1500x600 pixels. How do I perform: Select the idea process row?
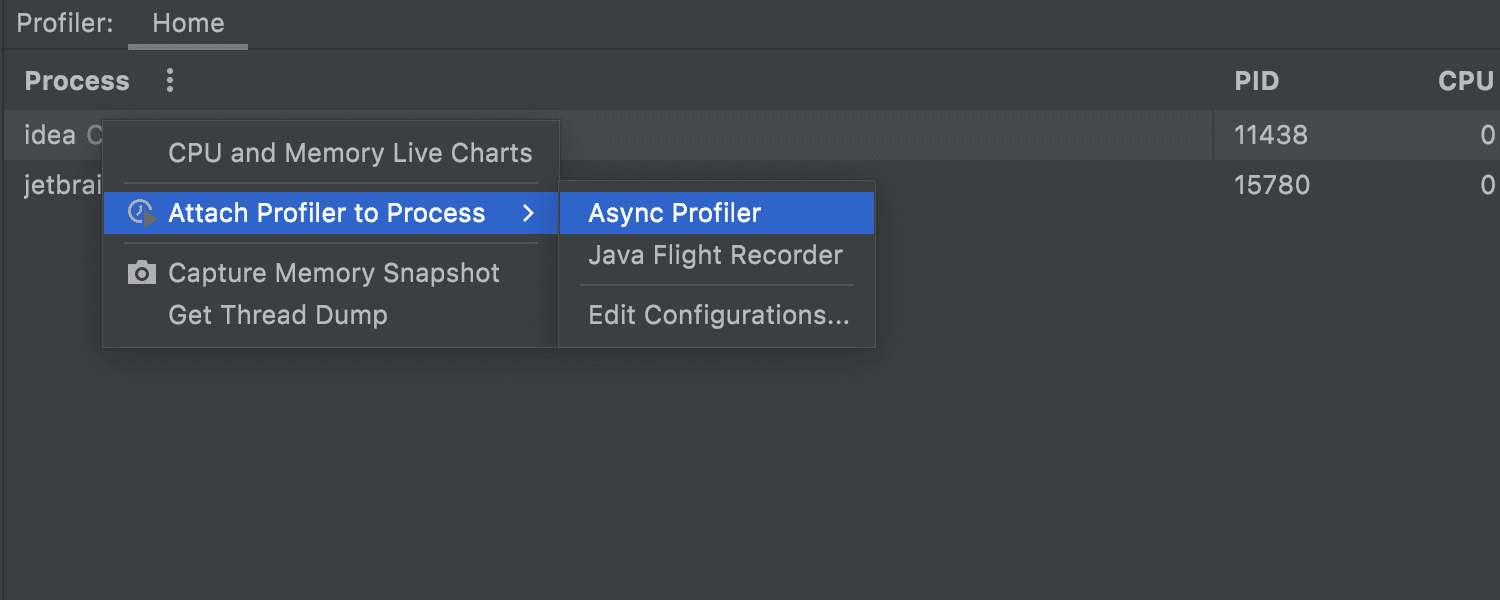pyautogui.click(x=750, y=135)
